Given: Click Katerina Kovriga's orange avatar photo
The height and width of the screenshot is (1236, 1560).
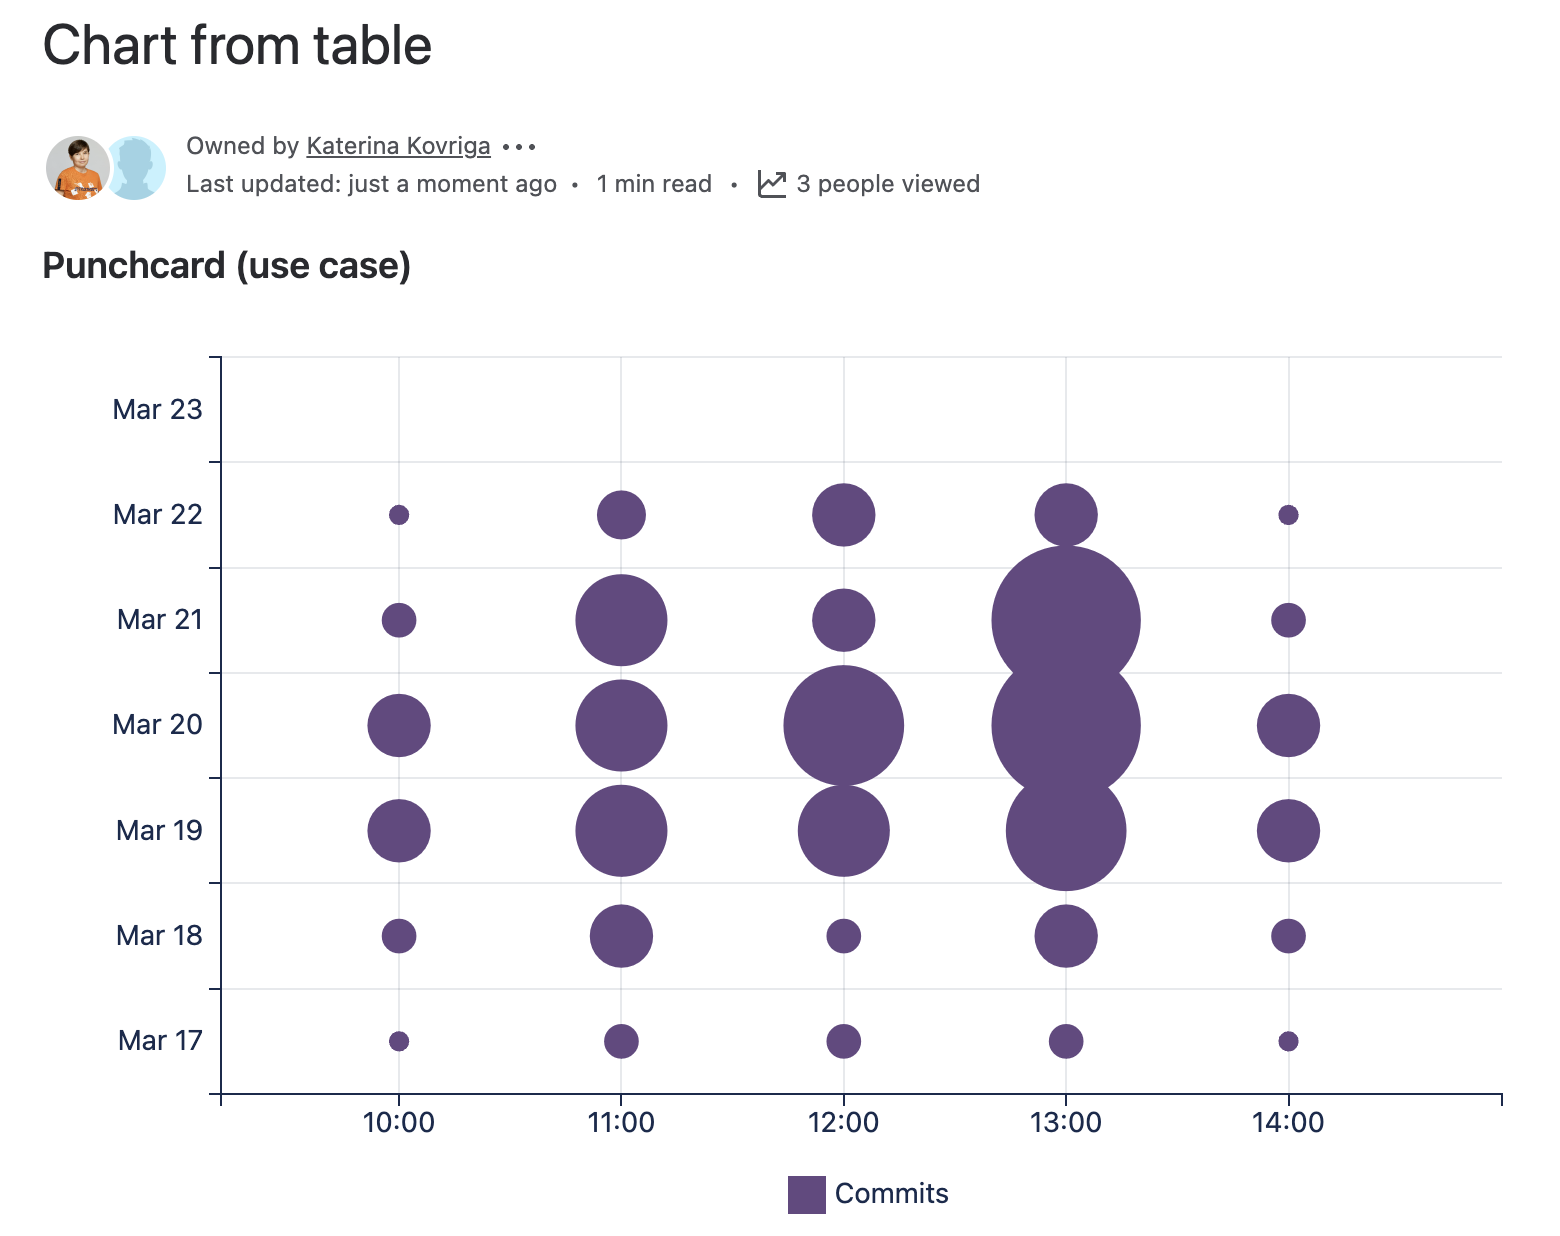Looking at the screenshot, I should (x=77, y=167).
